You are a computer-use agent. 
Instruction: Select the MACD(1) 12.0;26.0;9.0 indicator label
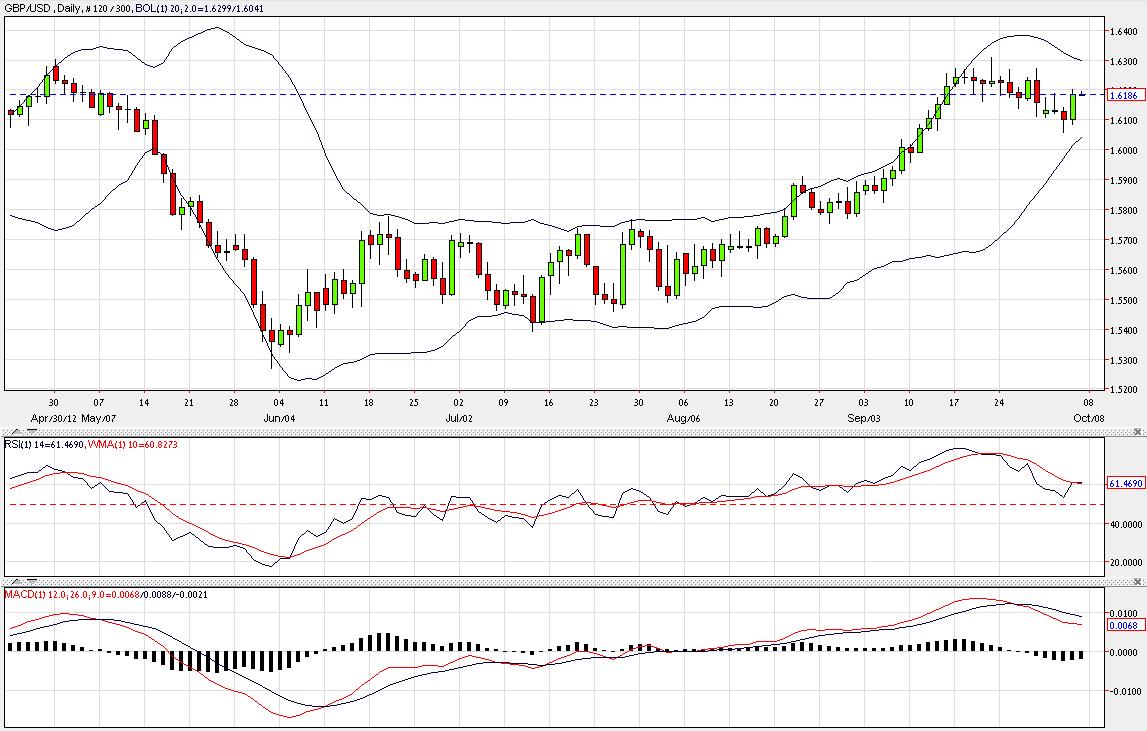coord(72,594)
